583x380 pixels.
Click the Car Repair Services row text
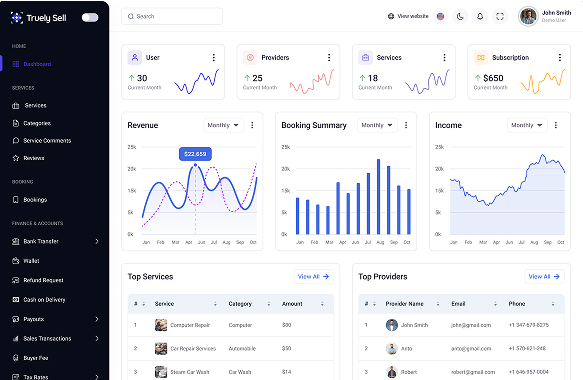(193, 348)
